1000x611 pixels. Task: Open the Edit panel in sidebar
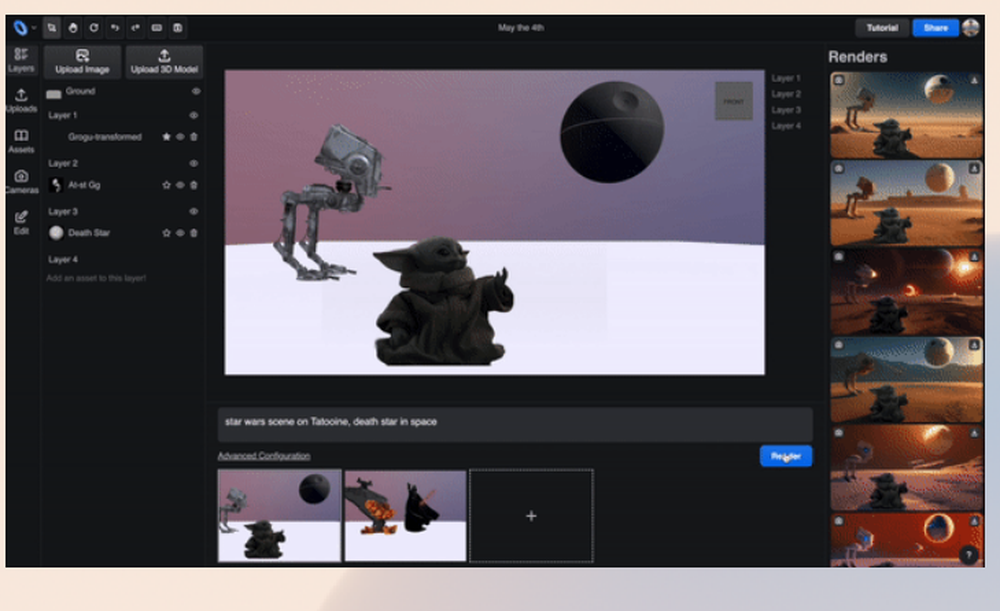(x=21, y=222)
